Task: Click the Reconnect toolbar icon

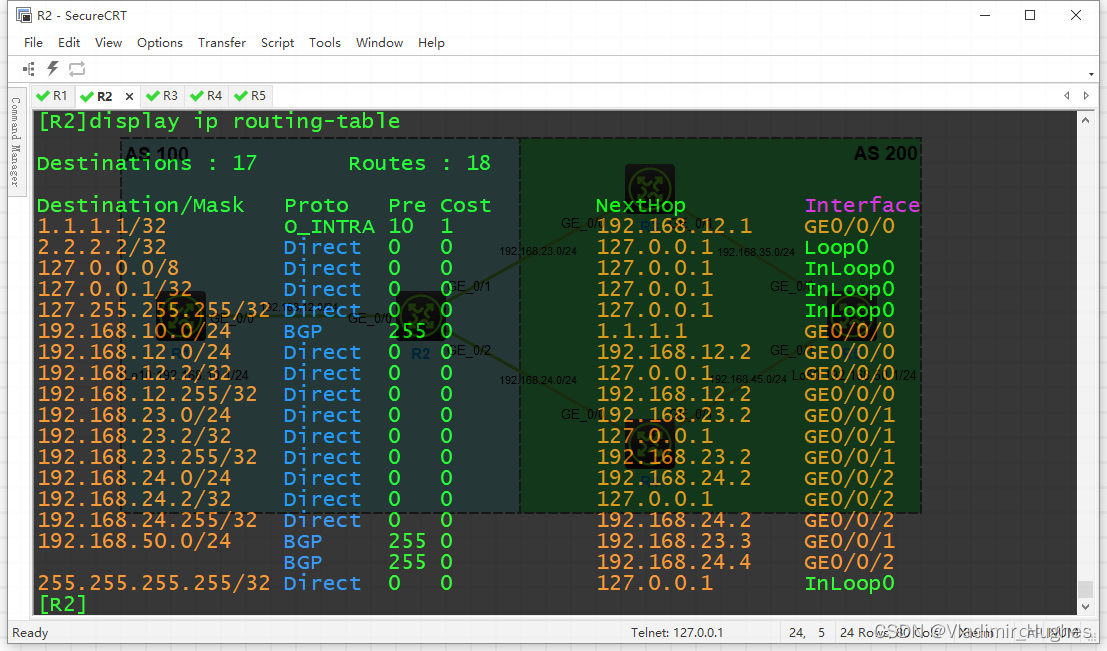Action: click(x=77, y=69)
